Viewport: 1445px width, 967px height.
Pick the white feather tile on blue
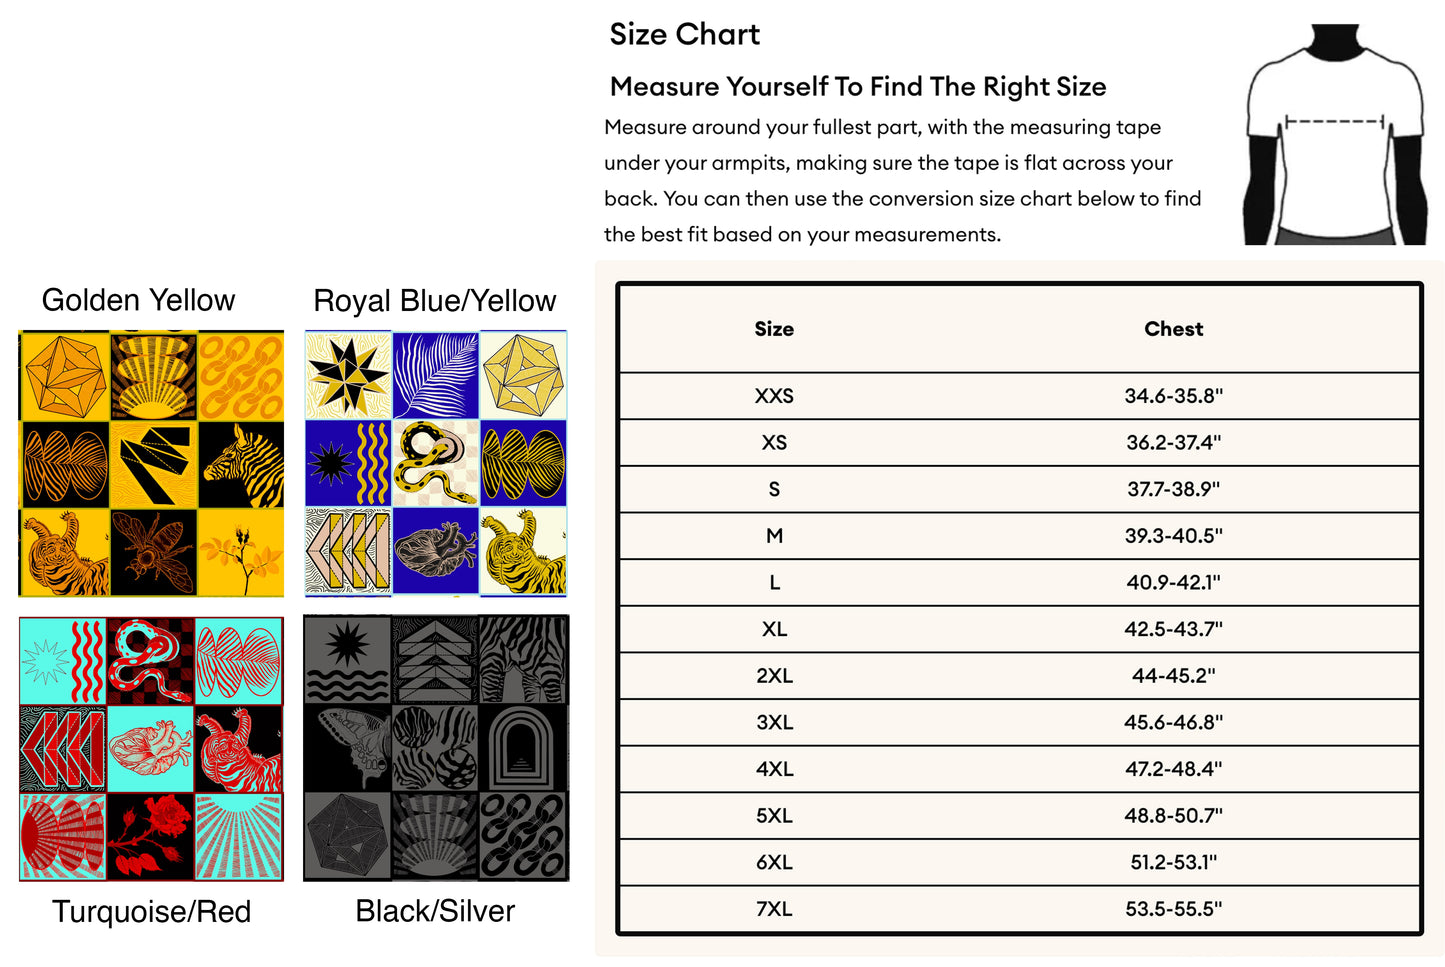[x=436, y=375]
